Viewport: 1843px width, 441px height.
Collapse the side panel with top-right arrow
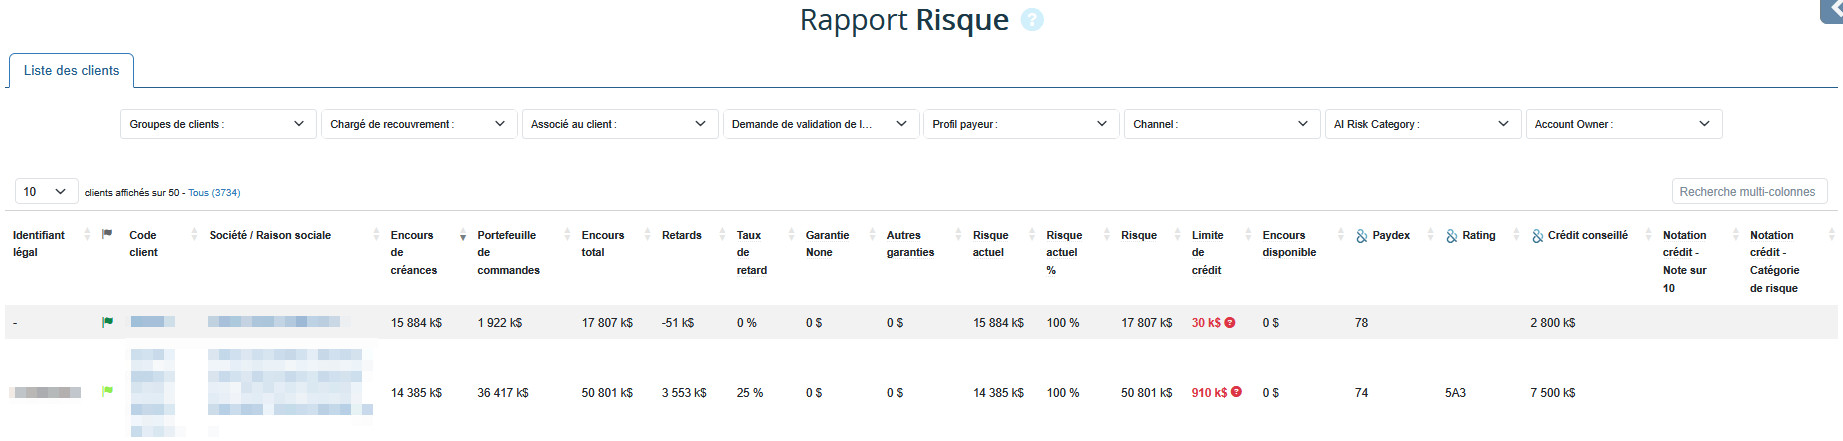[1833, 8]
